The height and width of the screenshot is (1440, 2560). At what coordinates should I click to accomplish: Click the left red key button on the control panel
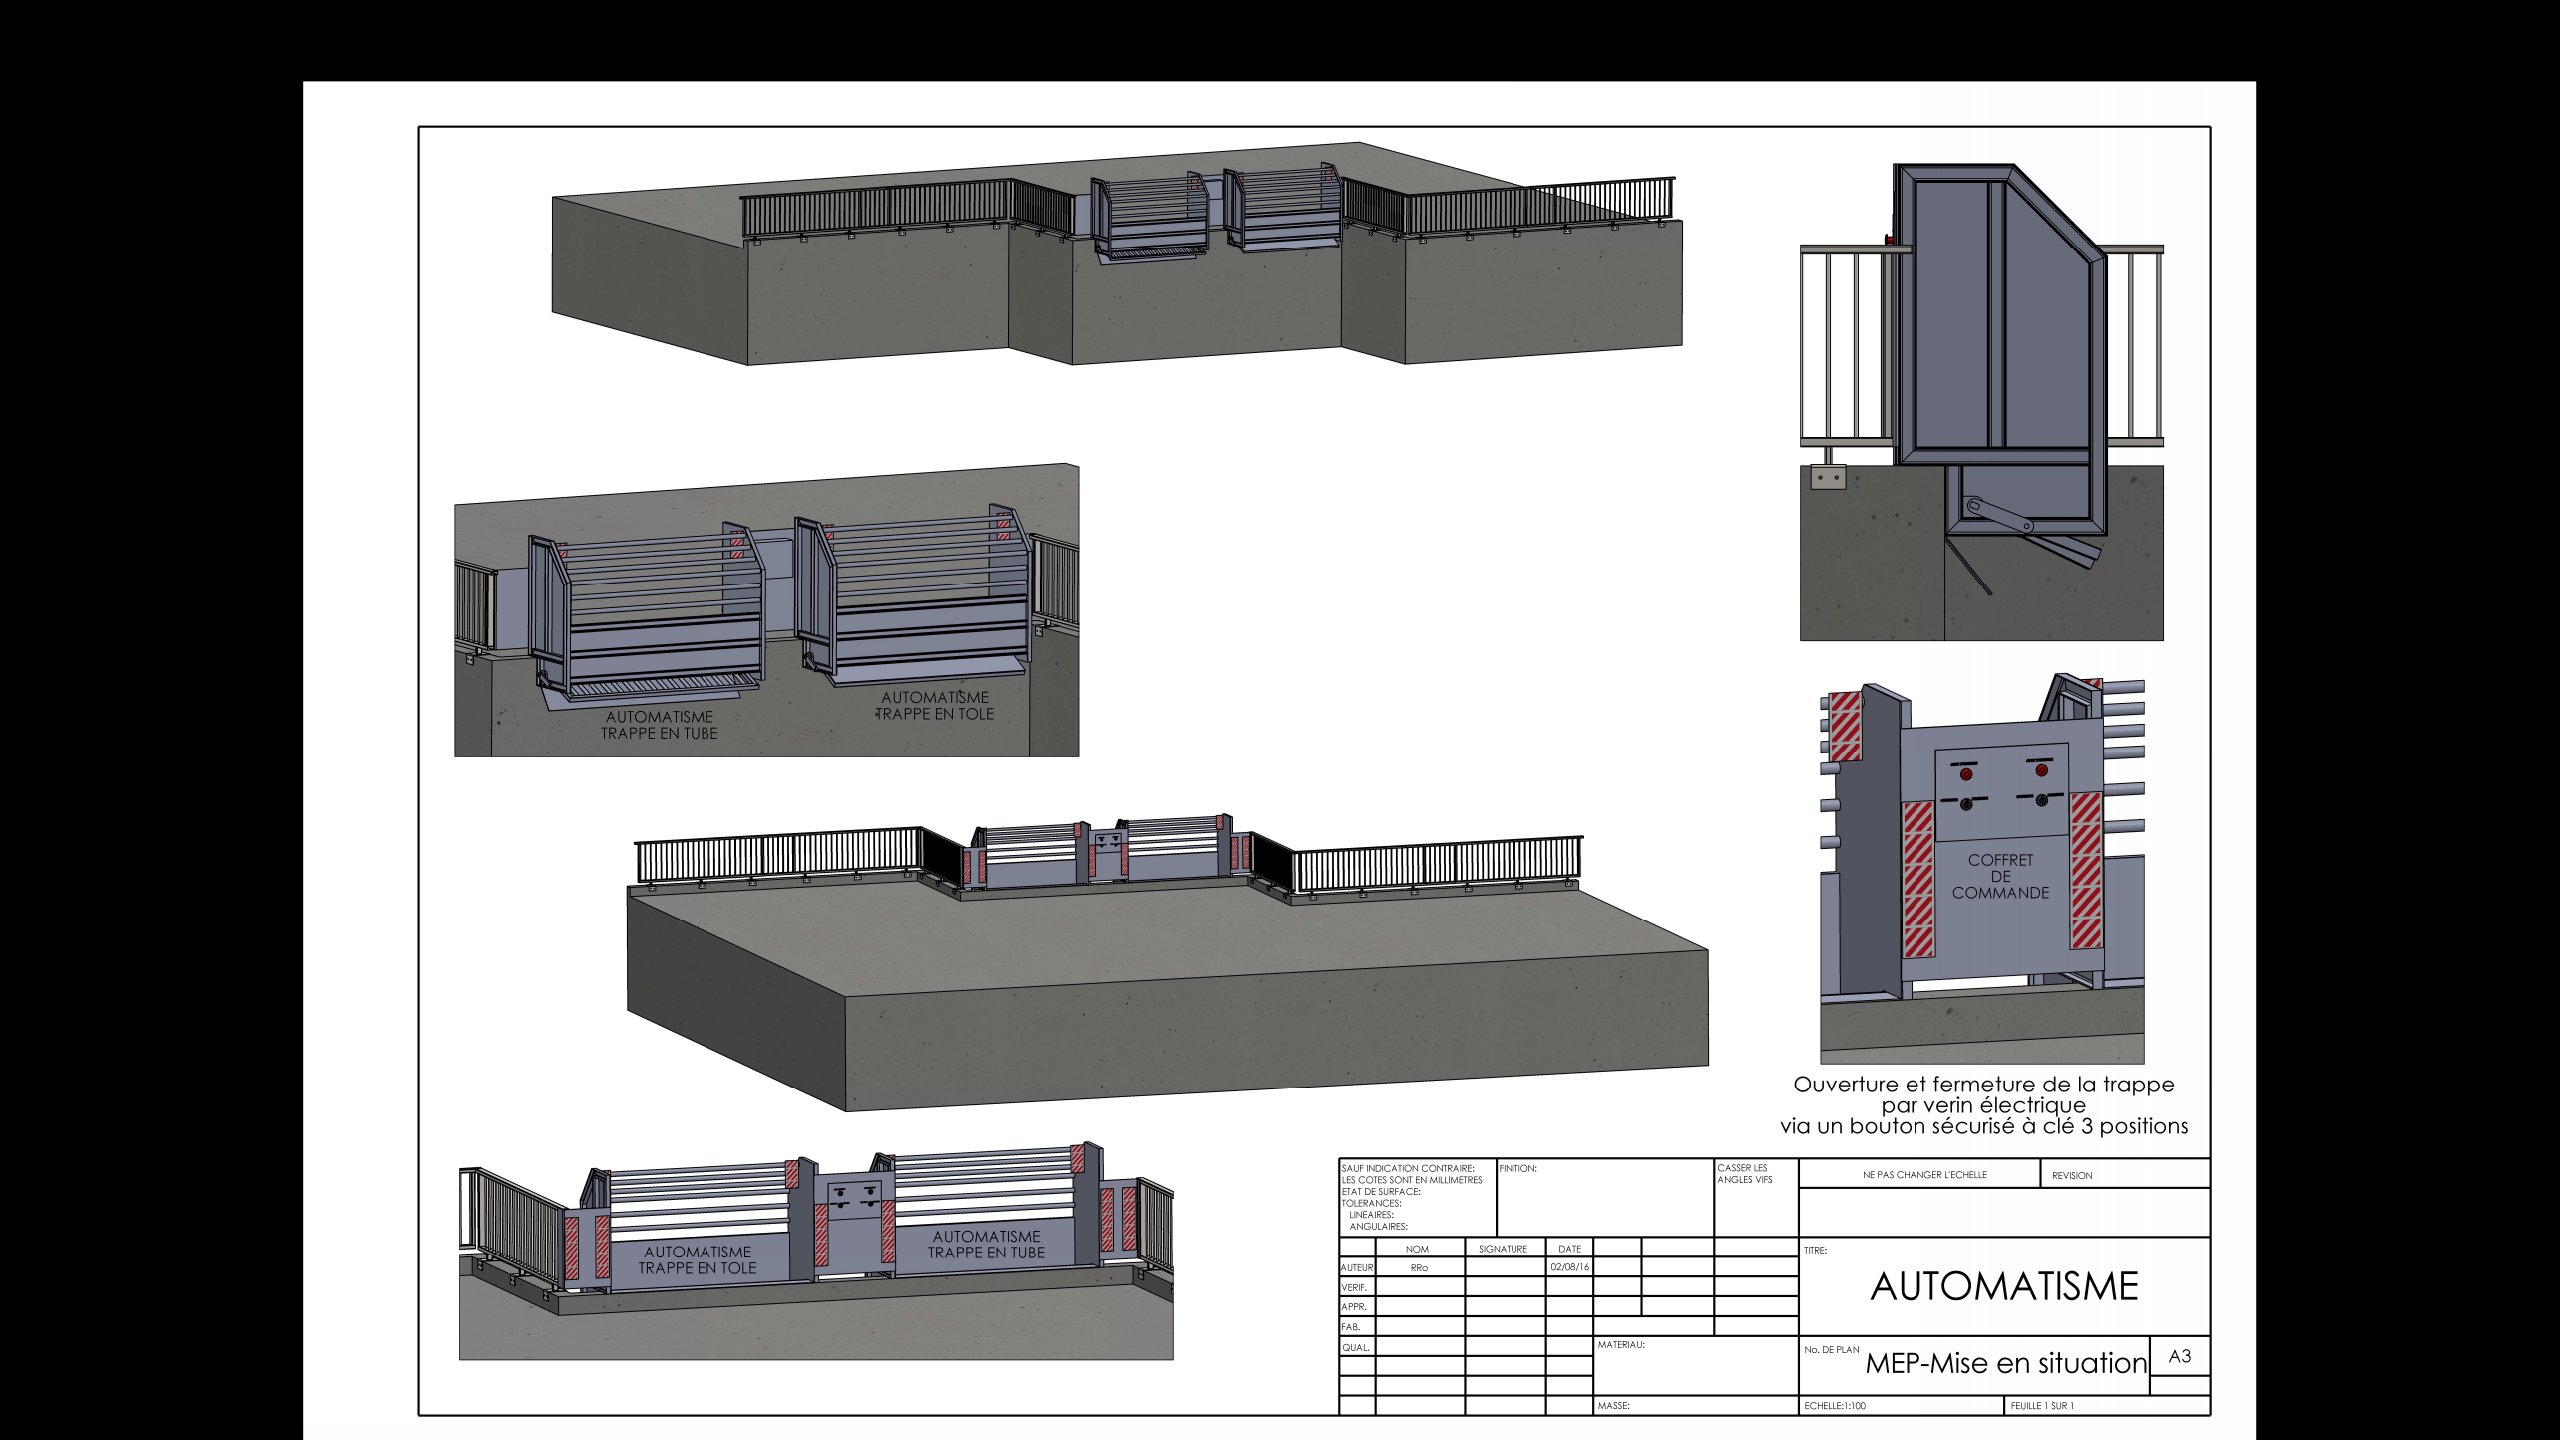tap(1966, 775)
